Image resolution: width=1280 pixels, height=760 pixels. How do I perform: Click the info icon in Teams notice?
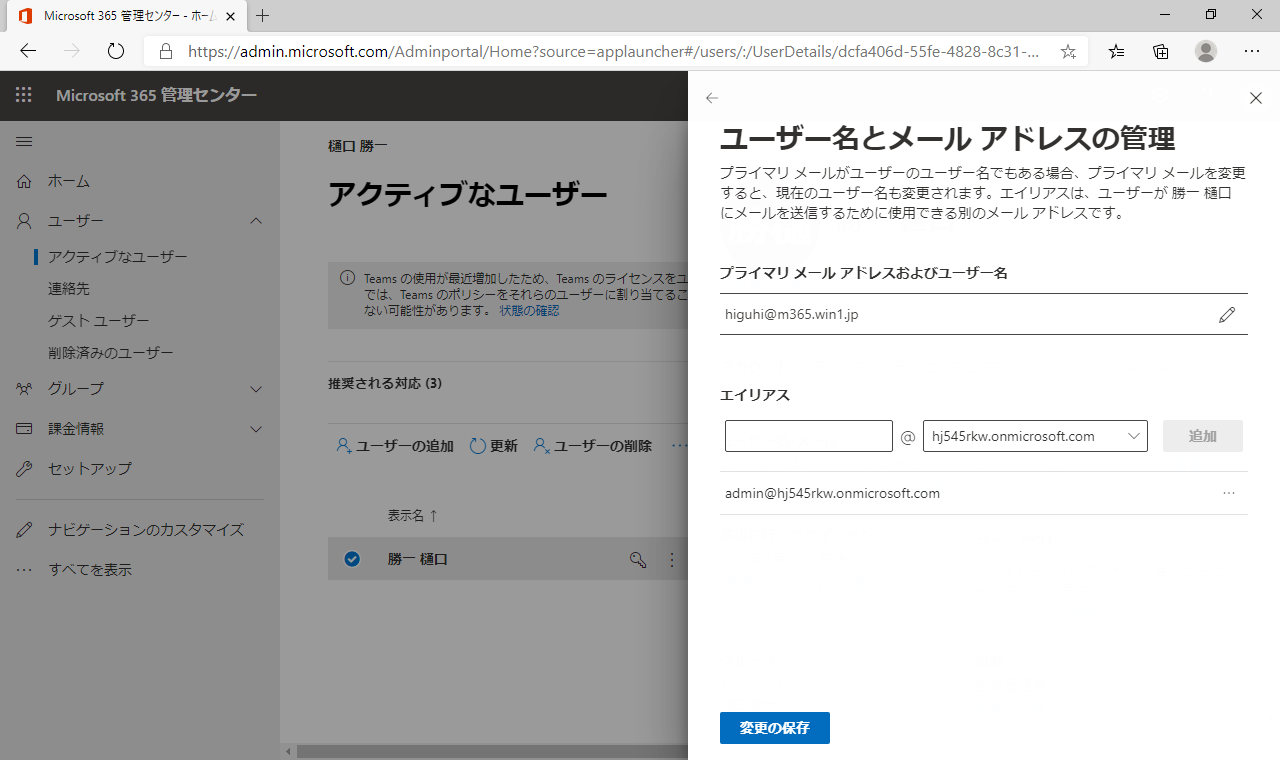click(x=347, y=277)
